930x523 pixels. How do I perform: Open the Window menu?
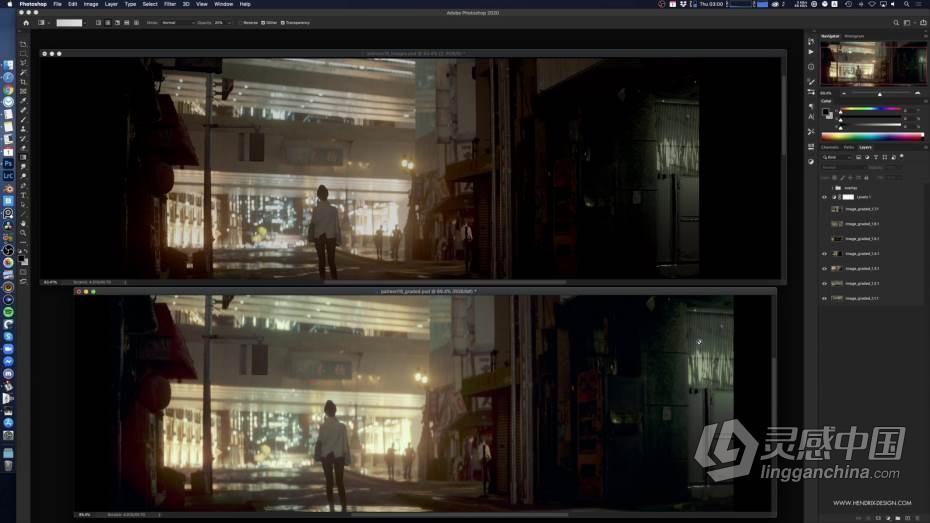(x=224, y=4)
